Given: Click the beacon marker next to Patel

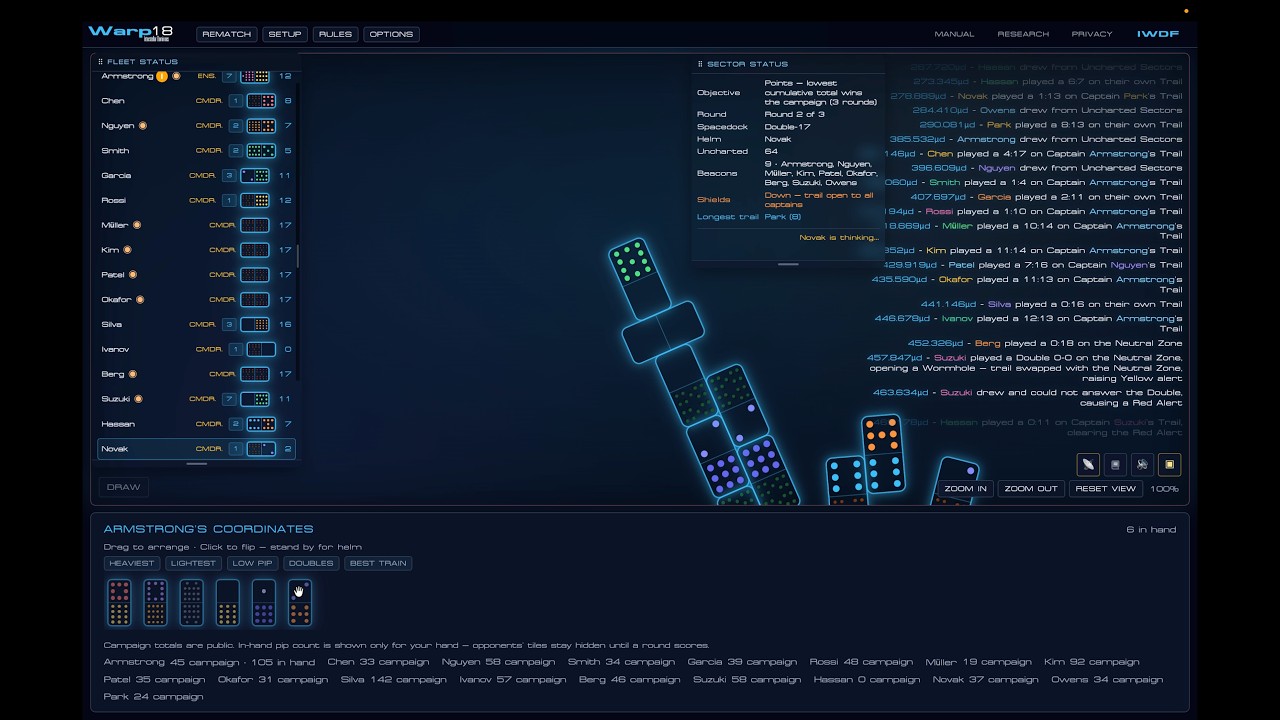Looking at the screenshot, I should click(133, 275).
